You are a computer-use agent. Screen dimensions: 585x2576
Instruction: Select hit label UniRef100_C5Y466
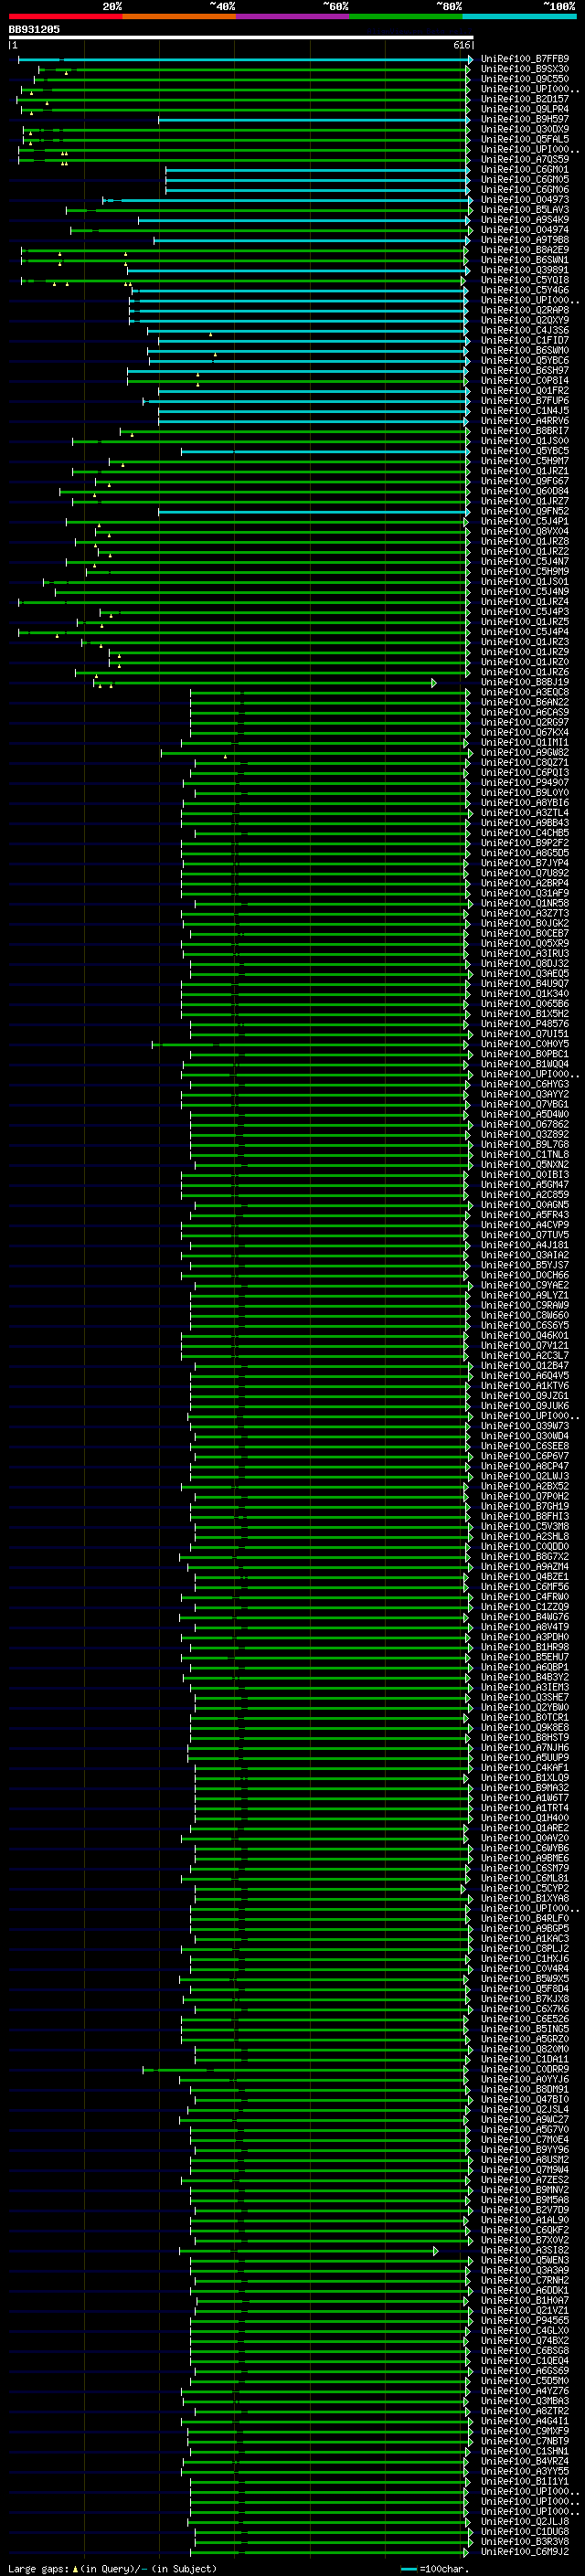525,290
